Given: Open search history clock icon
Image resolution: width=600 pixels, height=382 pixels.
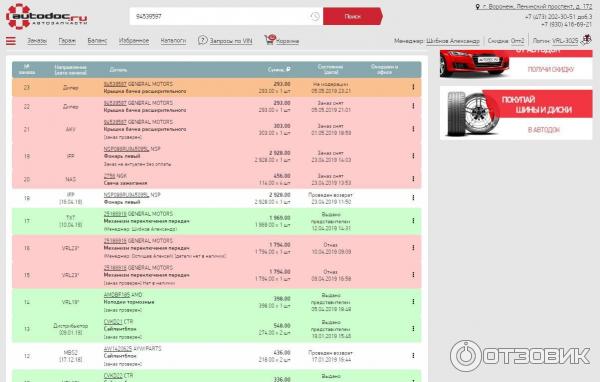Looking at the screenshot, I should point(315,16).
